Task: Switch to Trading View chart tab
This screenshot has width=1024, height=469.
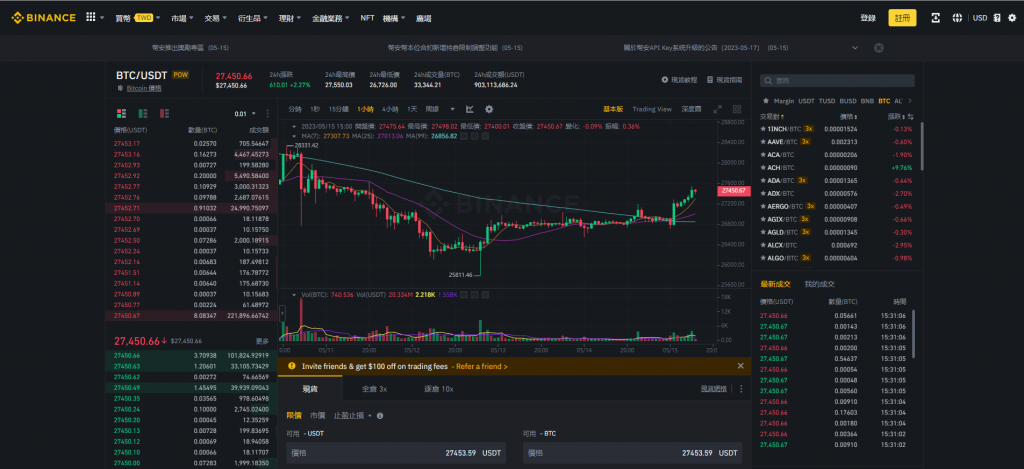Action: point(652,109)
